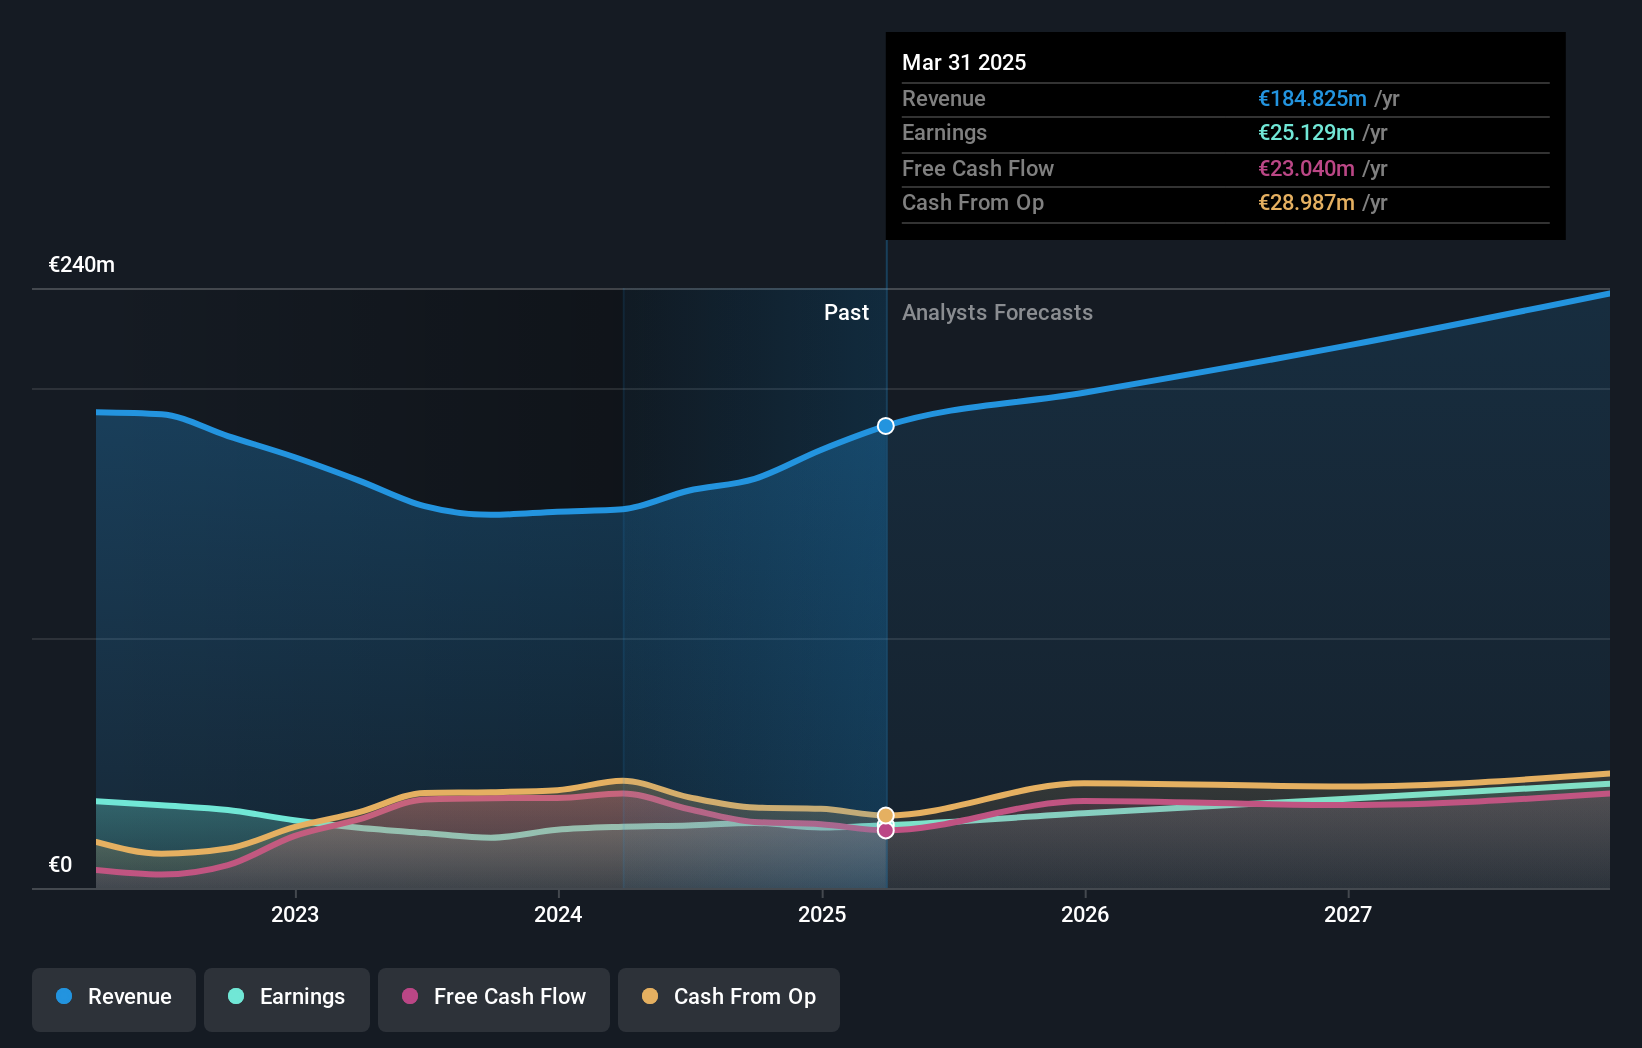Click the 2027 x-axis label
This screenshot has width=1642, height=1048.
pyautogui.click(x=1348, y=914)
